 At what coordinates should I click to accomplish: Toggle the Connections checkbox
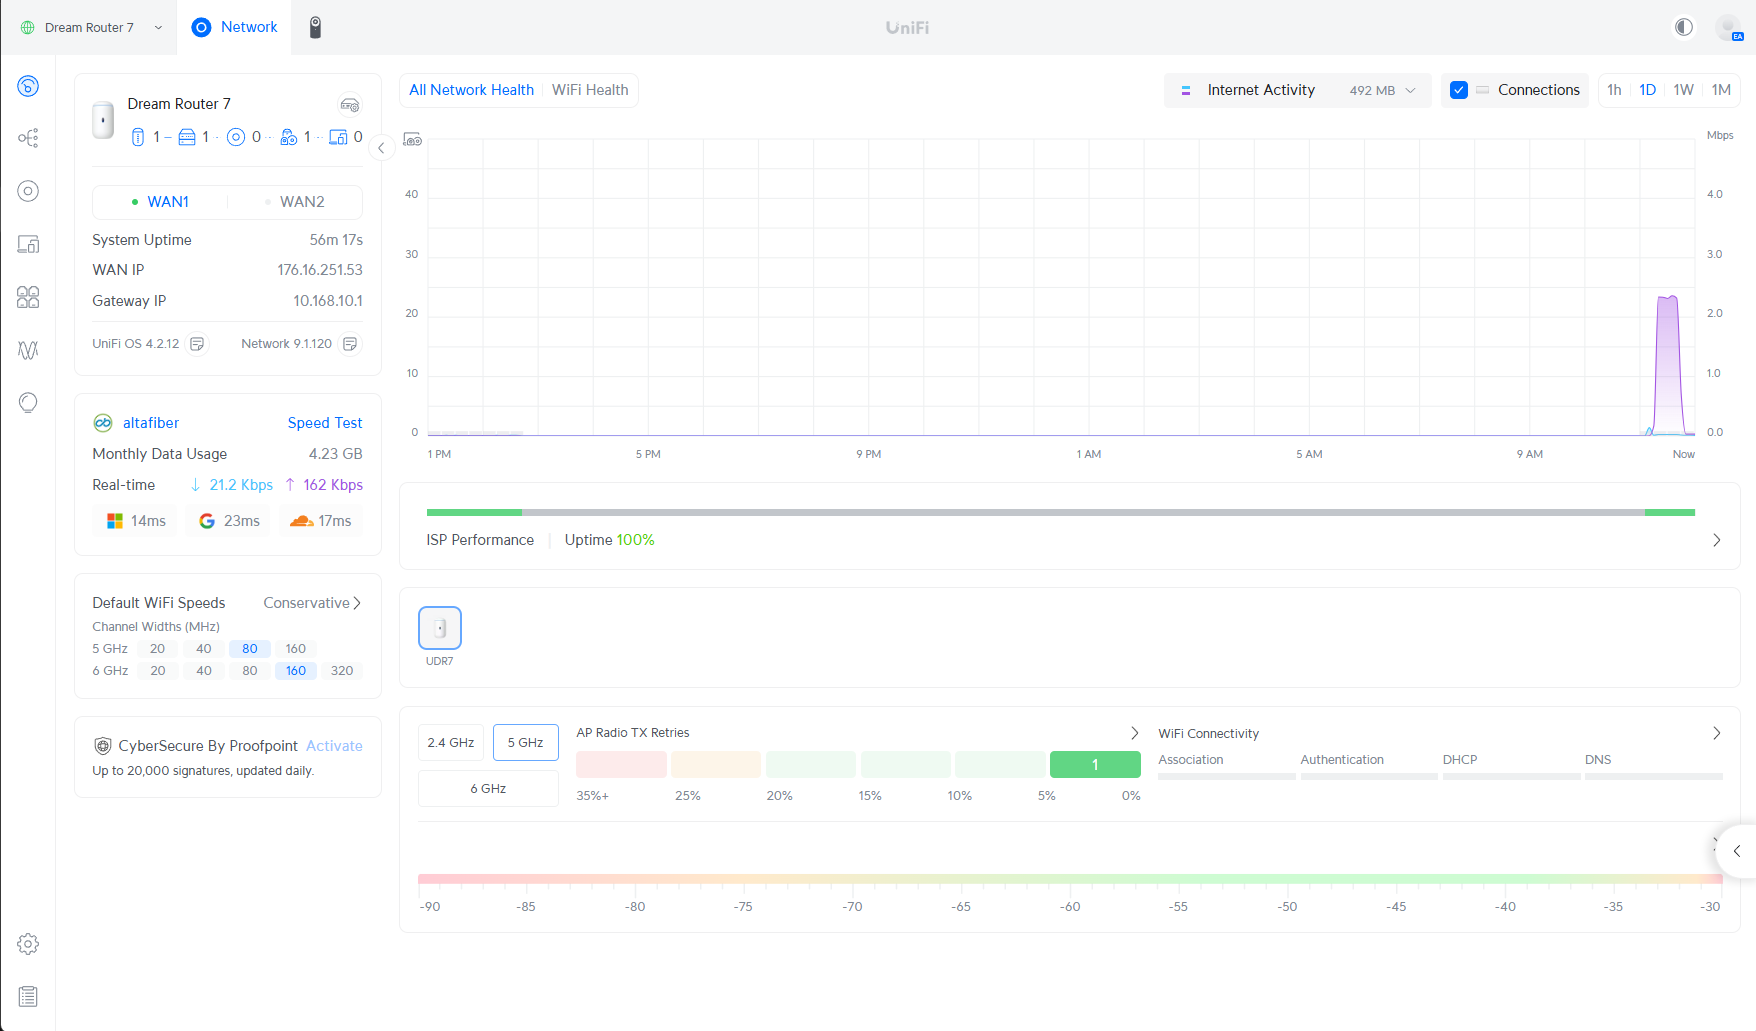pos(1459,90)
